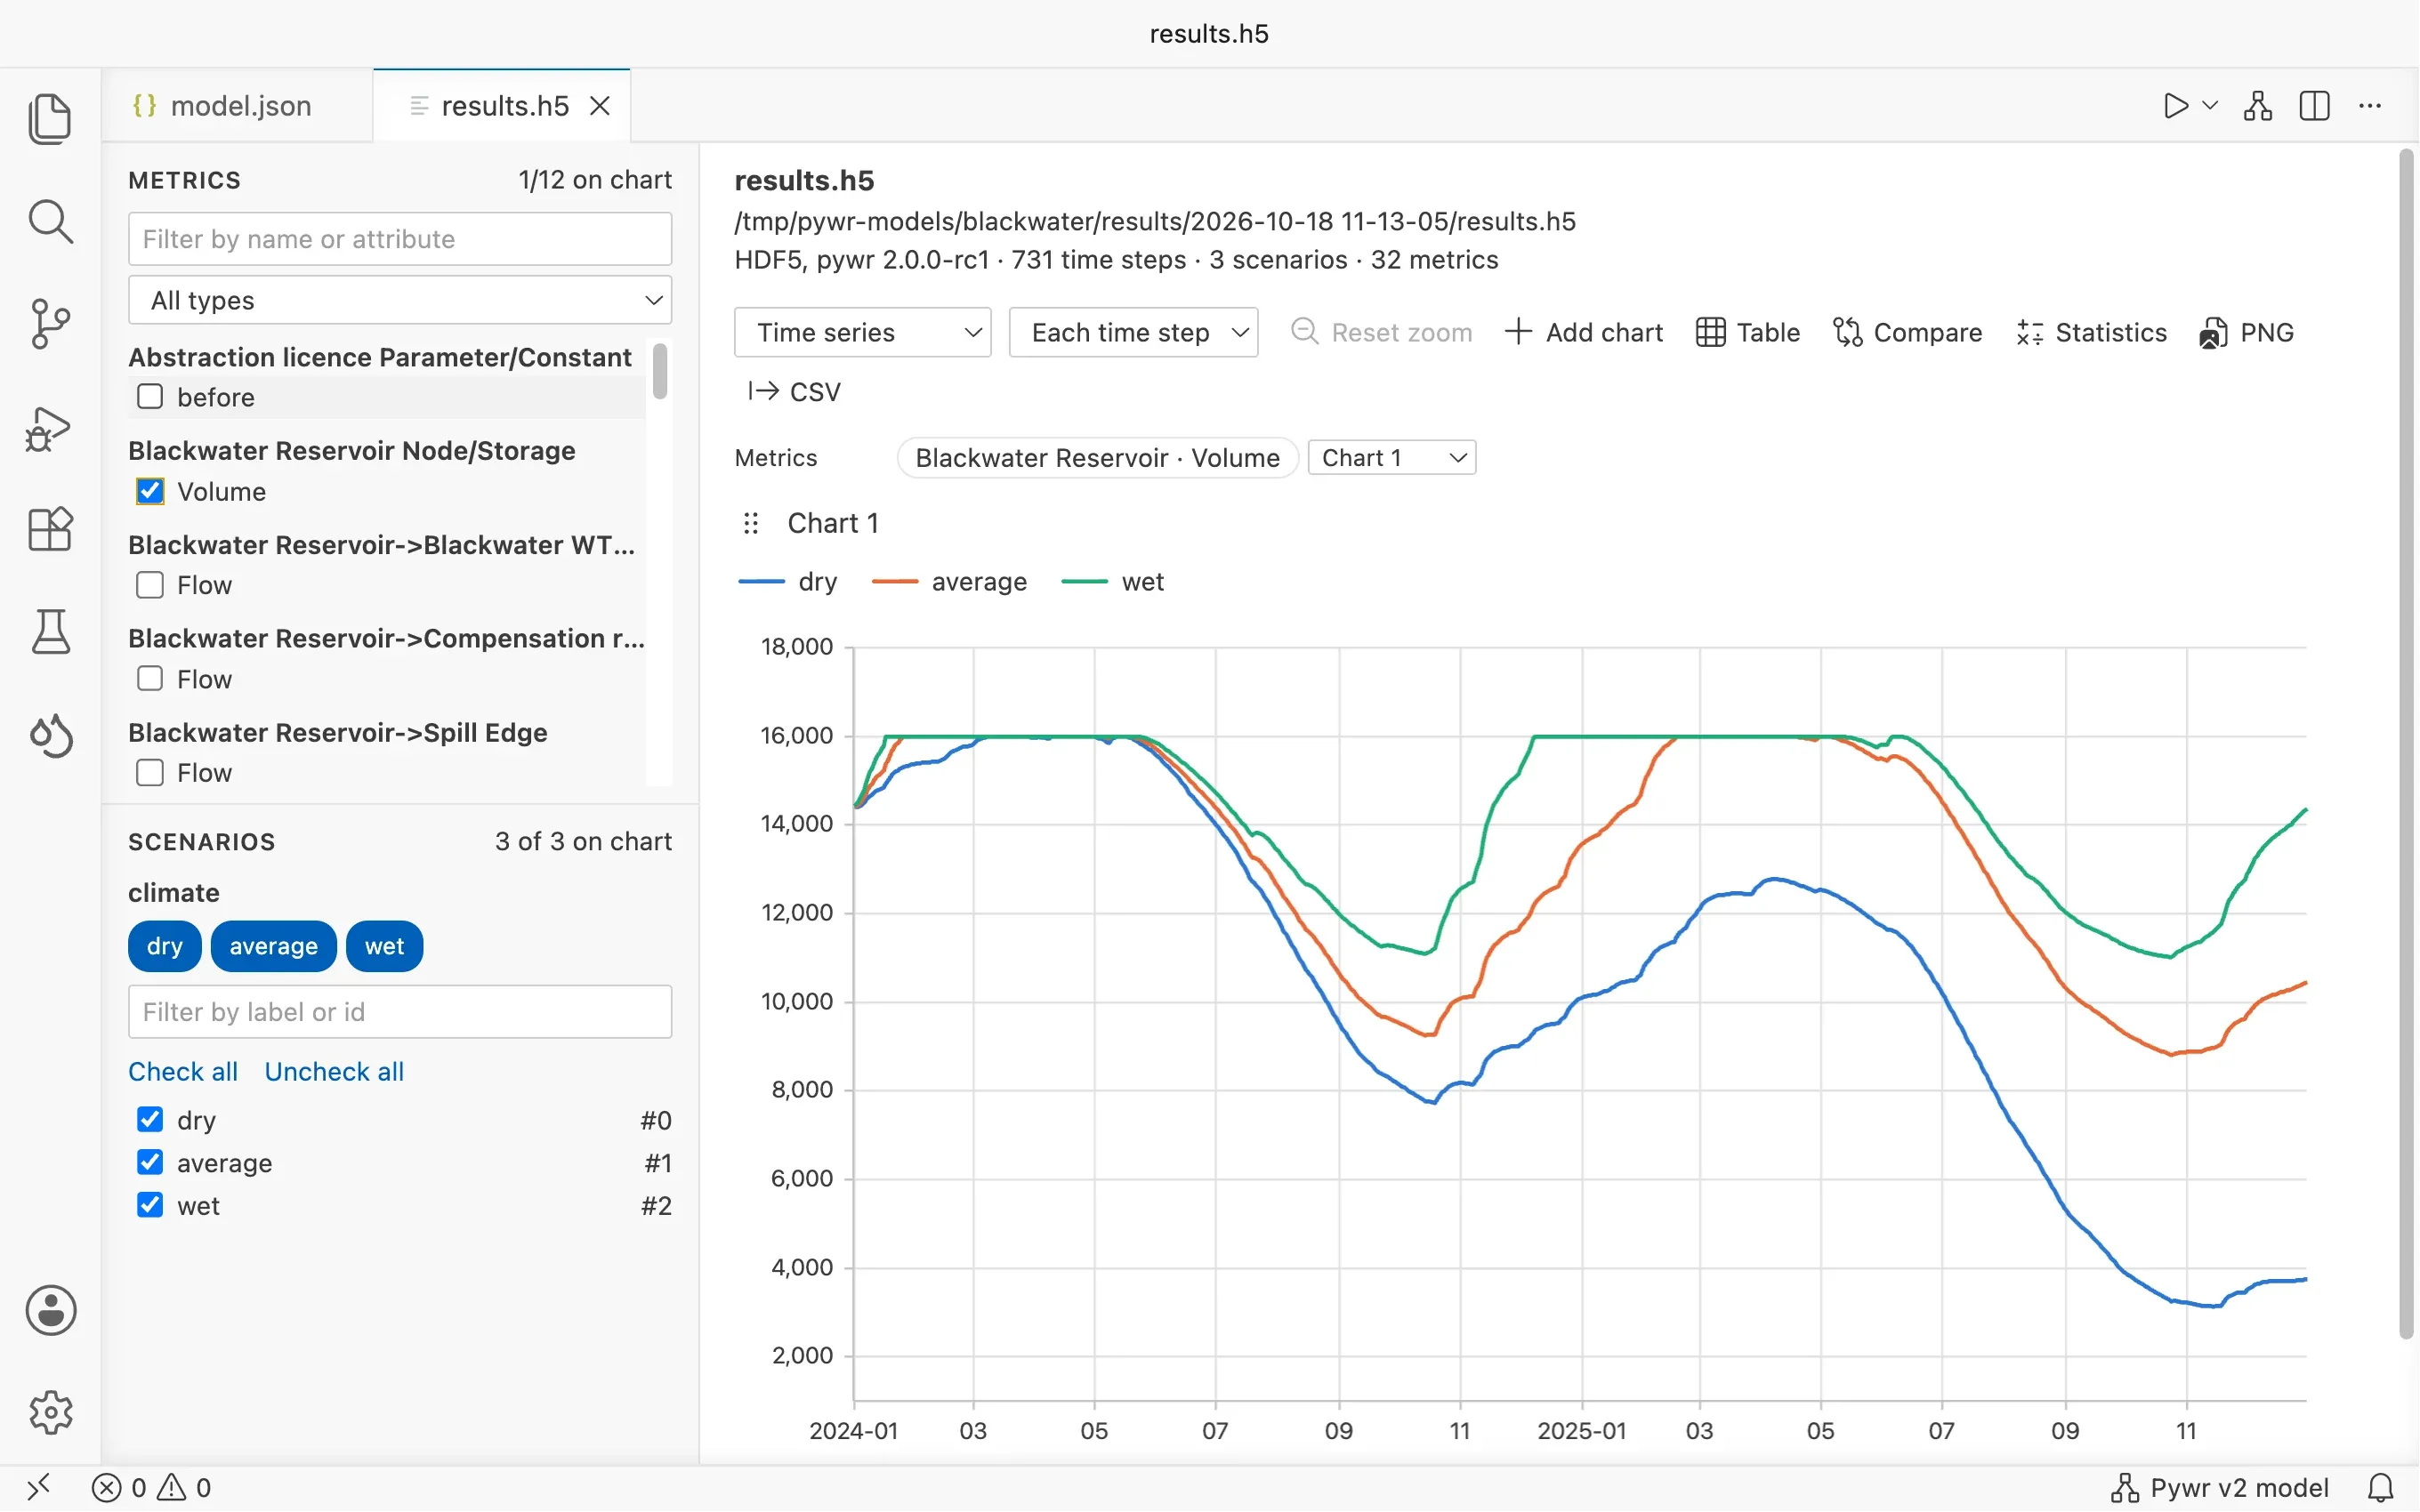Check the 'before' Abstraction licence checkbox
This screenshot has width=2420, height=1512.
point(150,397)
